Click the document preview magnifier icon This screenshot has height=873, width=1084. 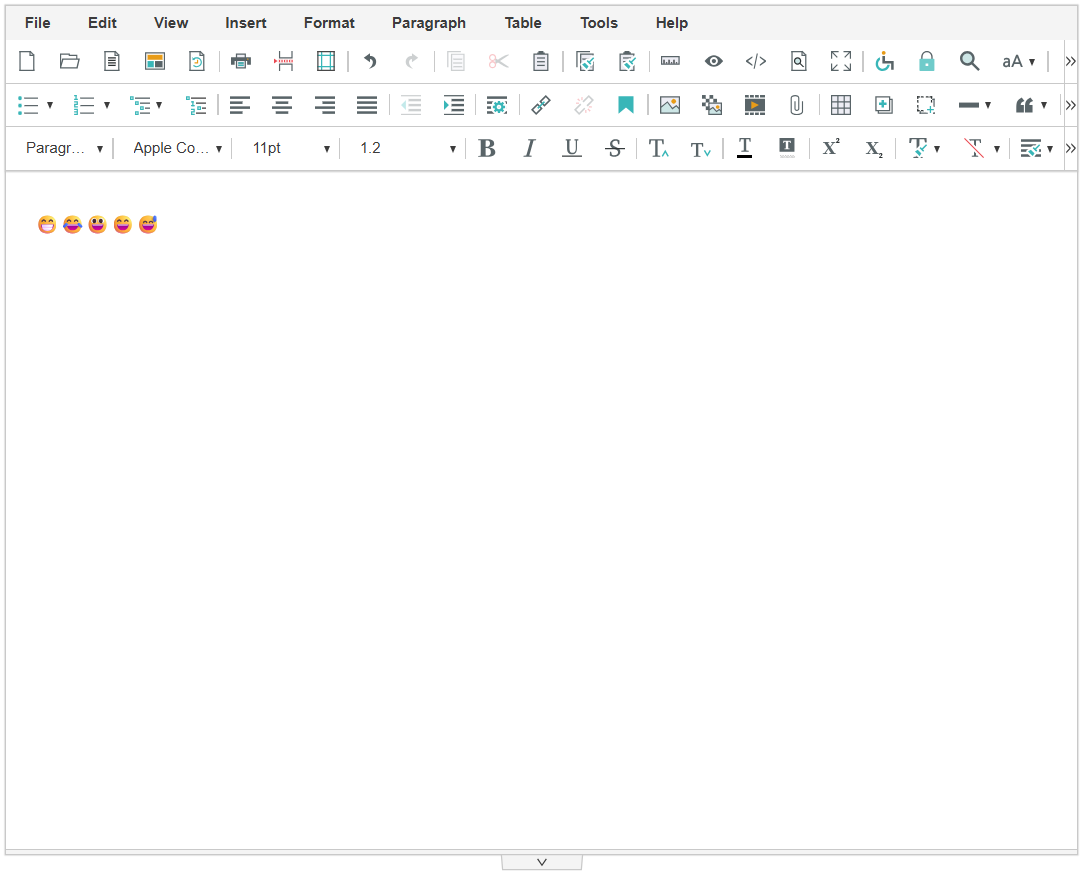click(x=798, y=62)
